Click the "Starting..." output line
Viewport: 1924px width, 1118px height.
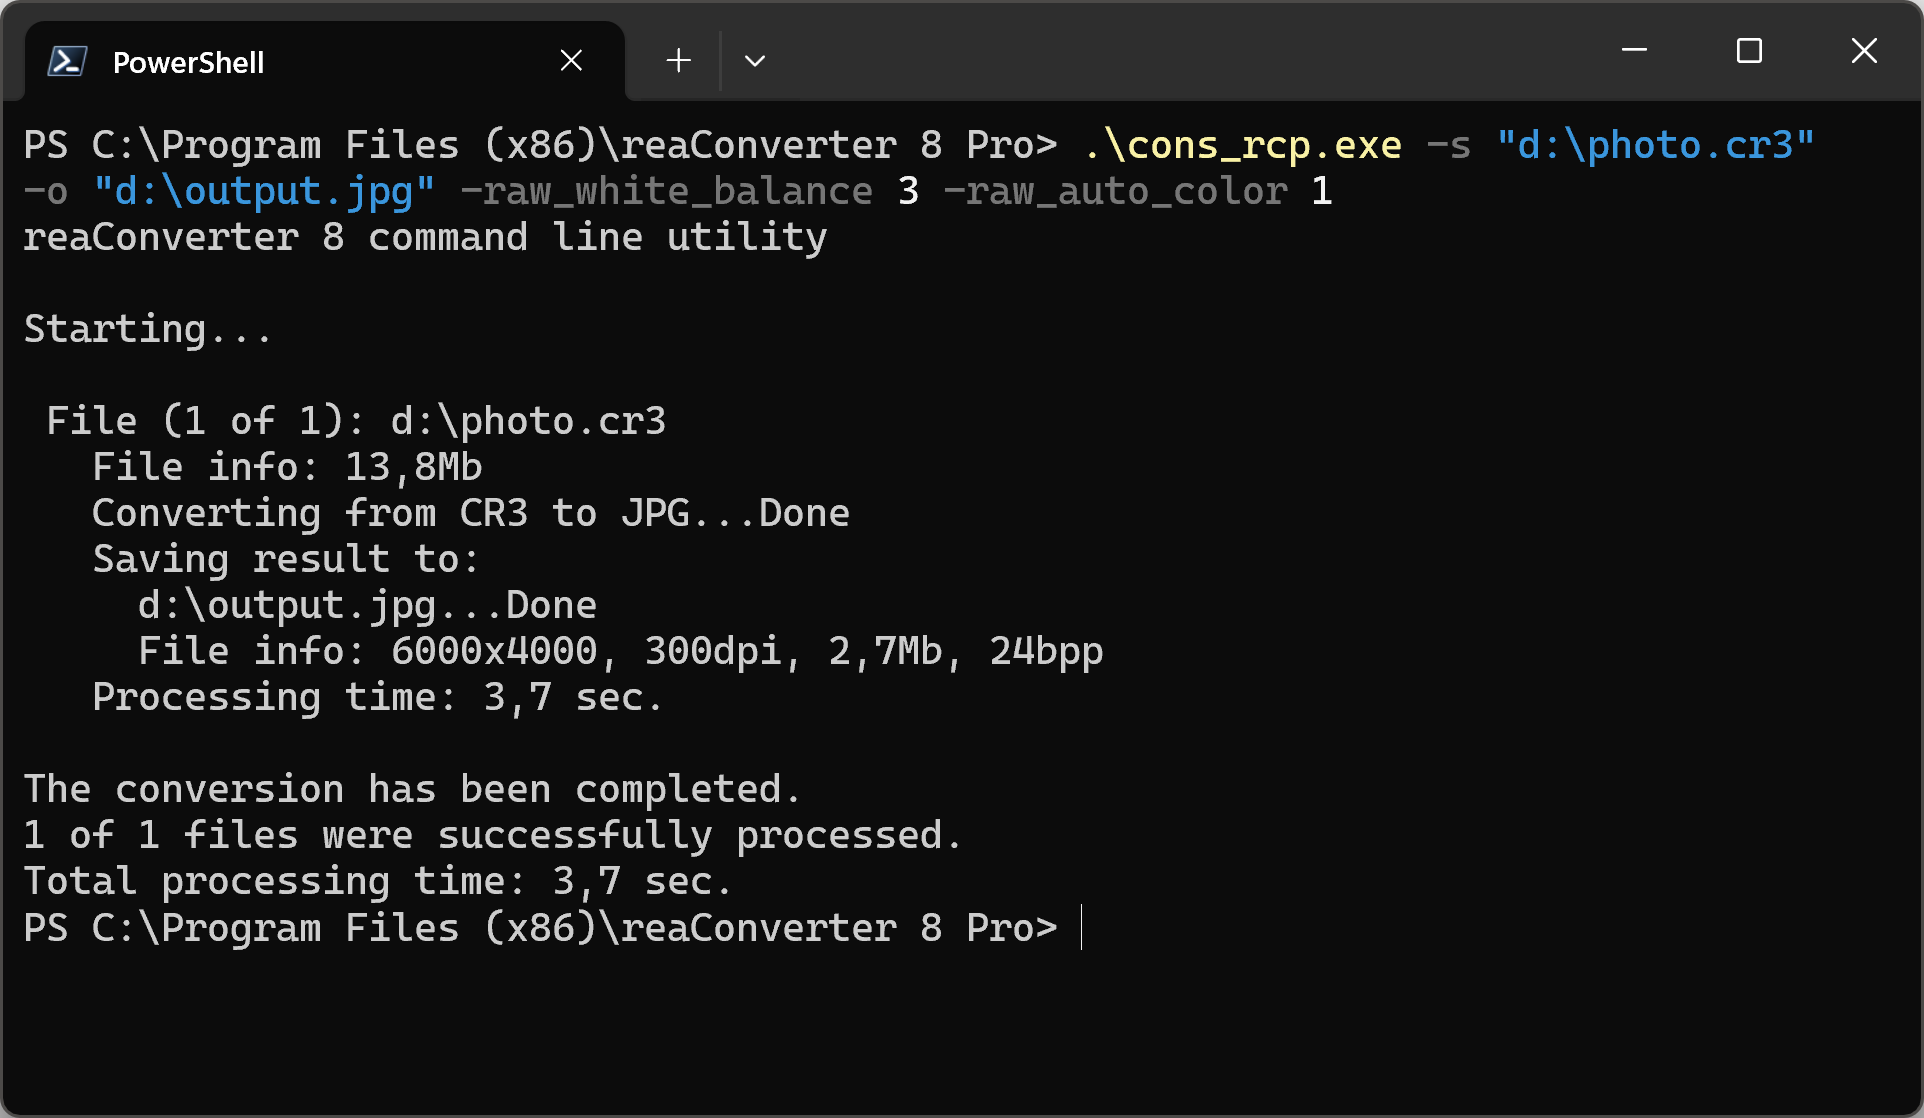pyautogui.click(x=148, y=329)
